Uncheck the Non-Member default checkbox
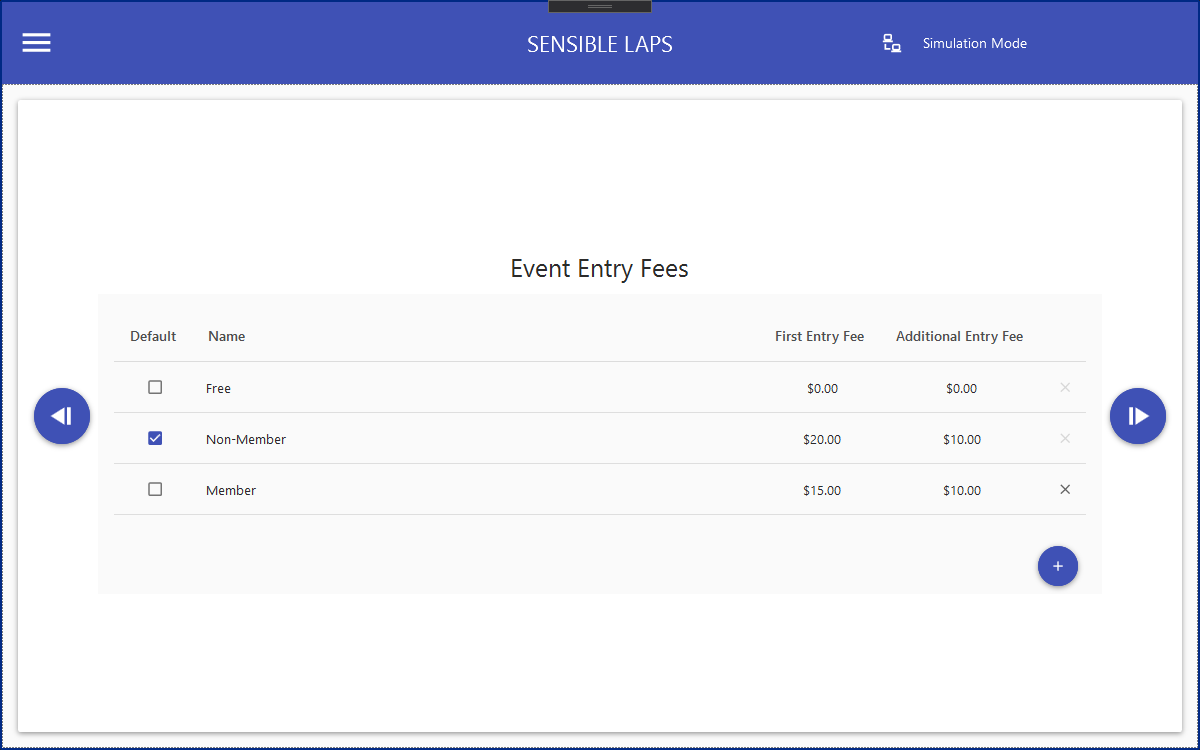This screenshot has width=1200, height=750. [x=155, y=438]
